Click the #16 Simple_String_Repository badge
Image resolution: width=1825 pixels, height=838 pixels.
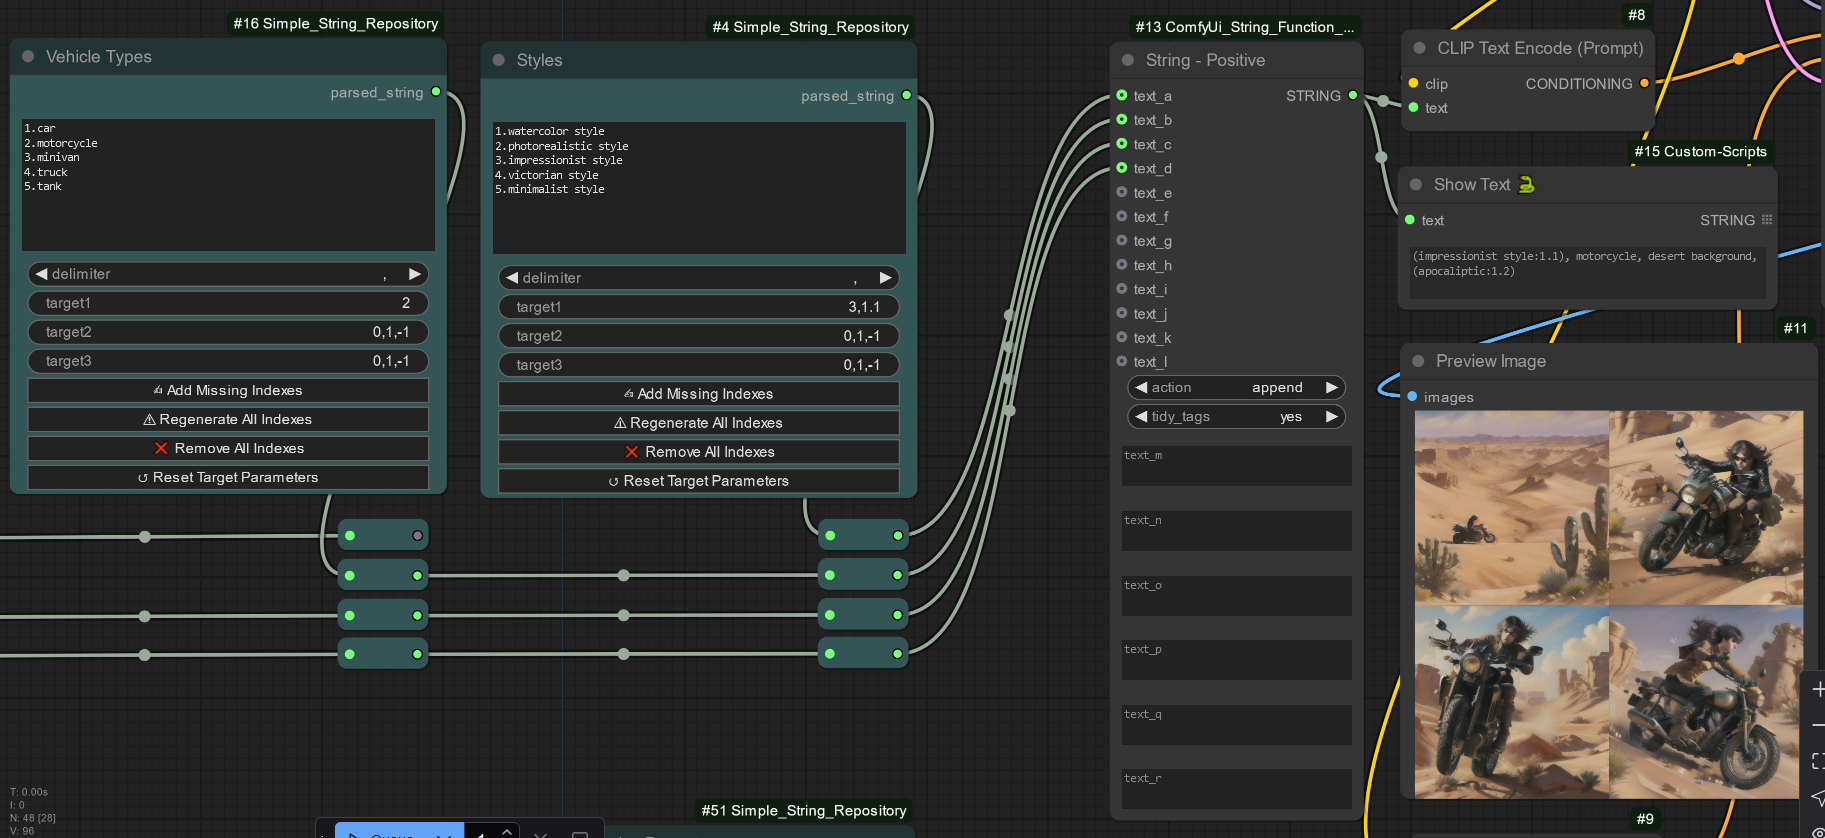336,23
